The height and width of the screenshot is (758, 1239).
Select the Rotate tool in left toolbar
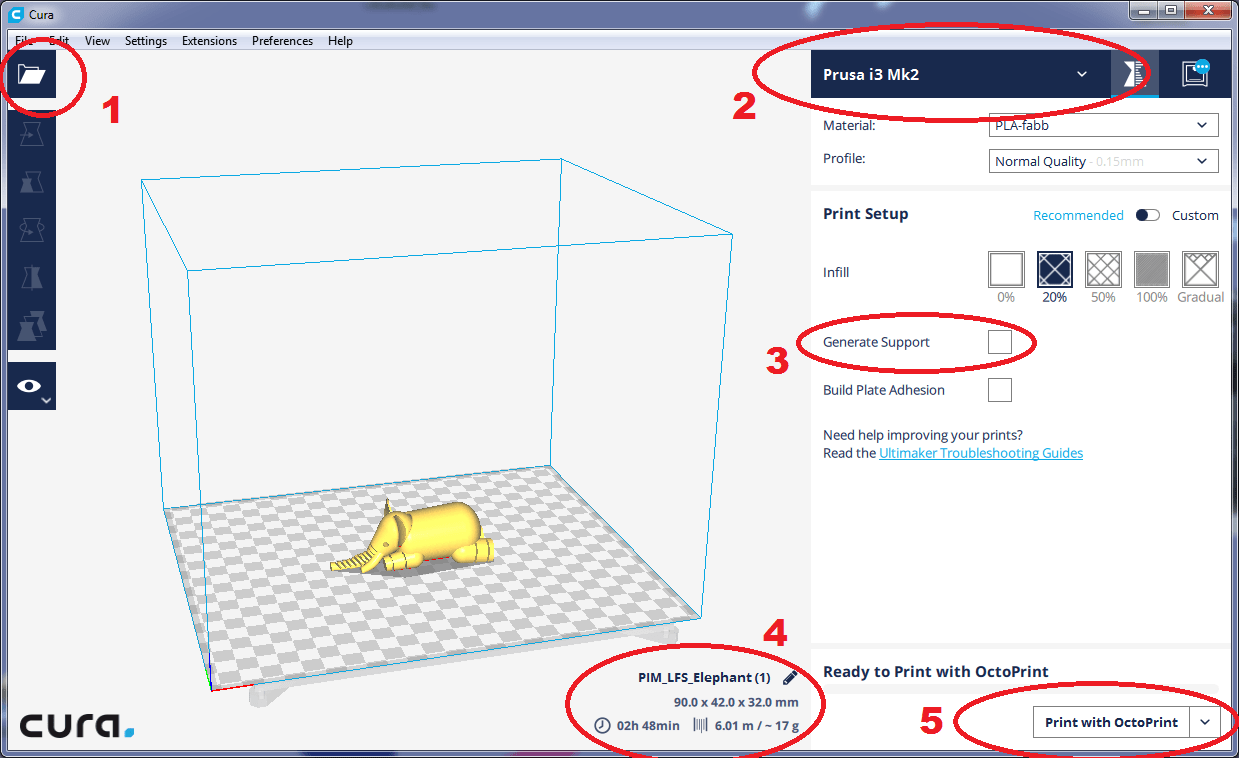[32, 229]
